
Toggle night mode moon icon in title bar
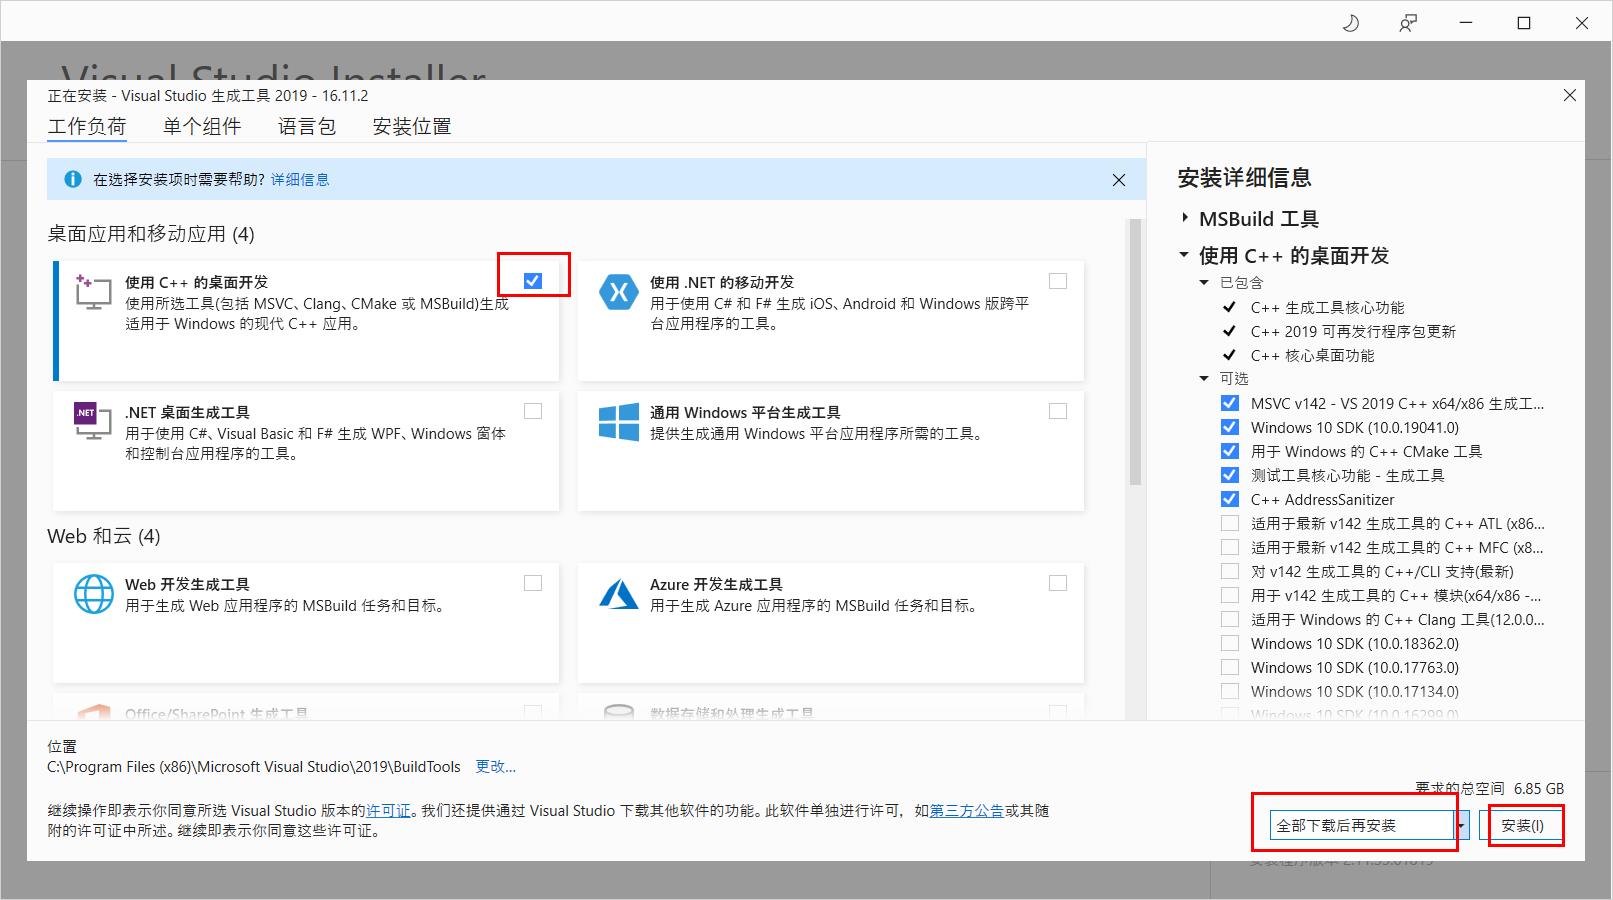[1350, 22]
